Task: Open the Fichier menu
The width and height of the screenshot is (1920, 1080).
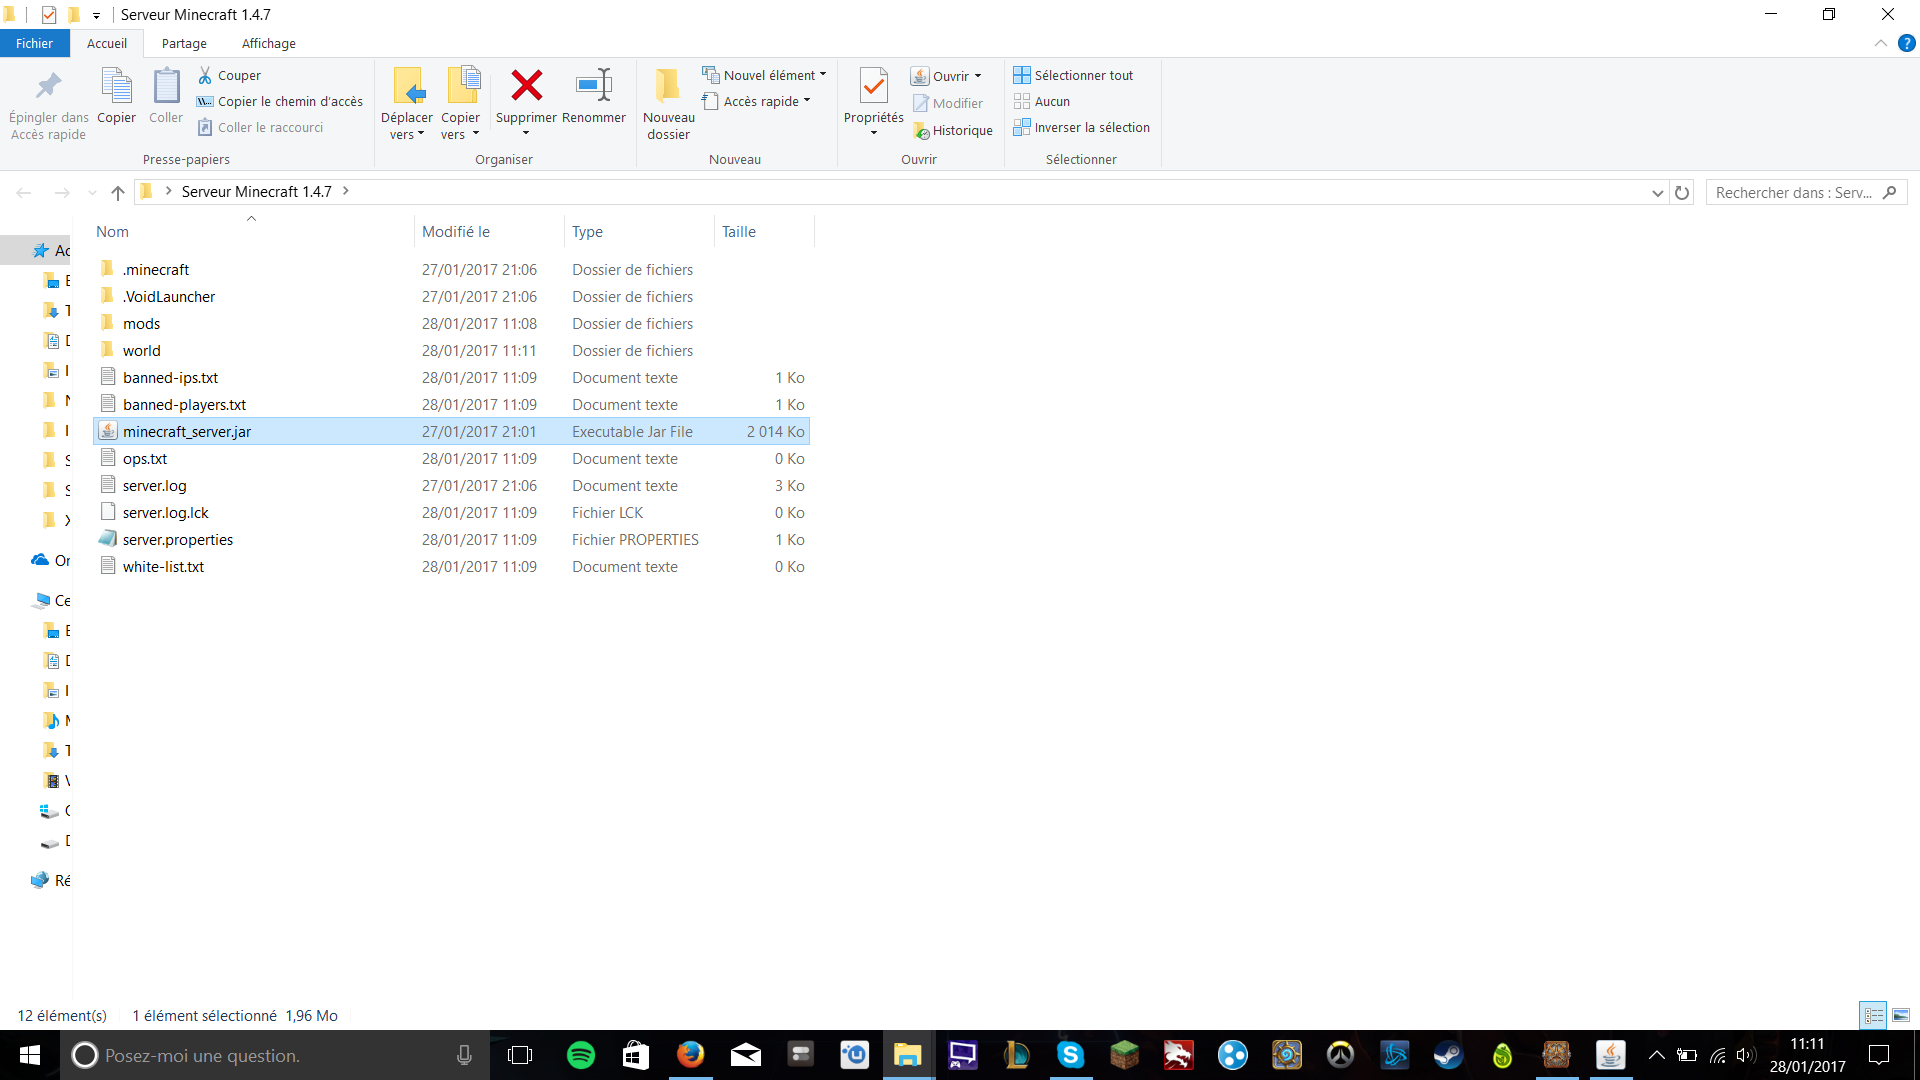Action: pos(34,43)
